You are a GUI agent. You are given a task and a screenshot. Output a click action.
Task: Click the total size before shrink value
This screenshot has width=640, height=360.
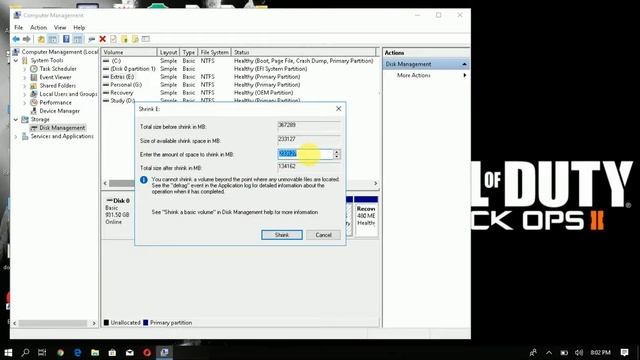coord(308,125)
